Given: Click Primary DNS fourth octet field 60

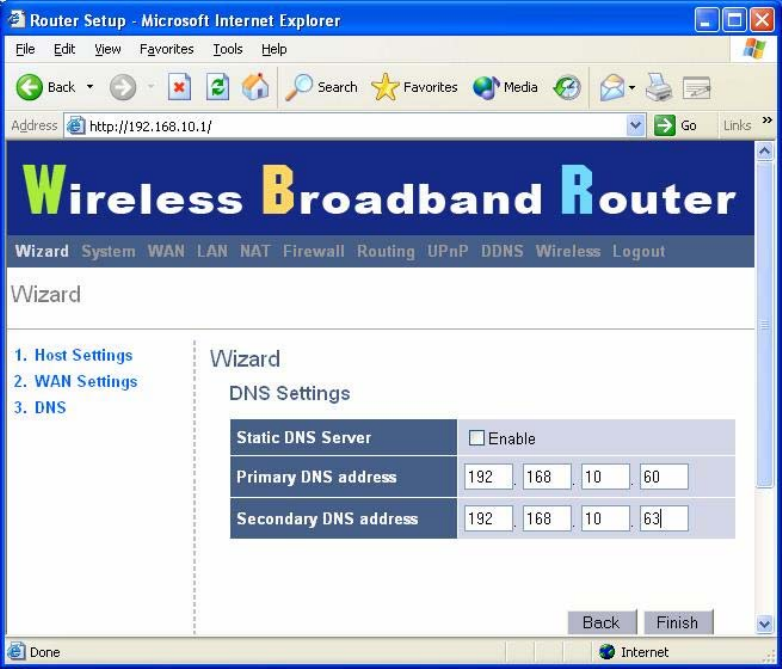Looking at the screenshot, I should pos(664,476).
